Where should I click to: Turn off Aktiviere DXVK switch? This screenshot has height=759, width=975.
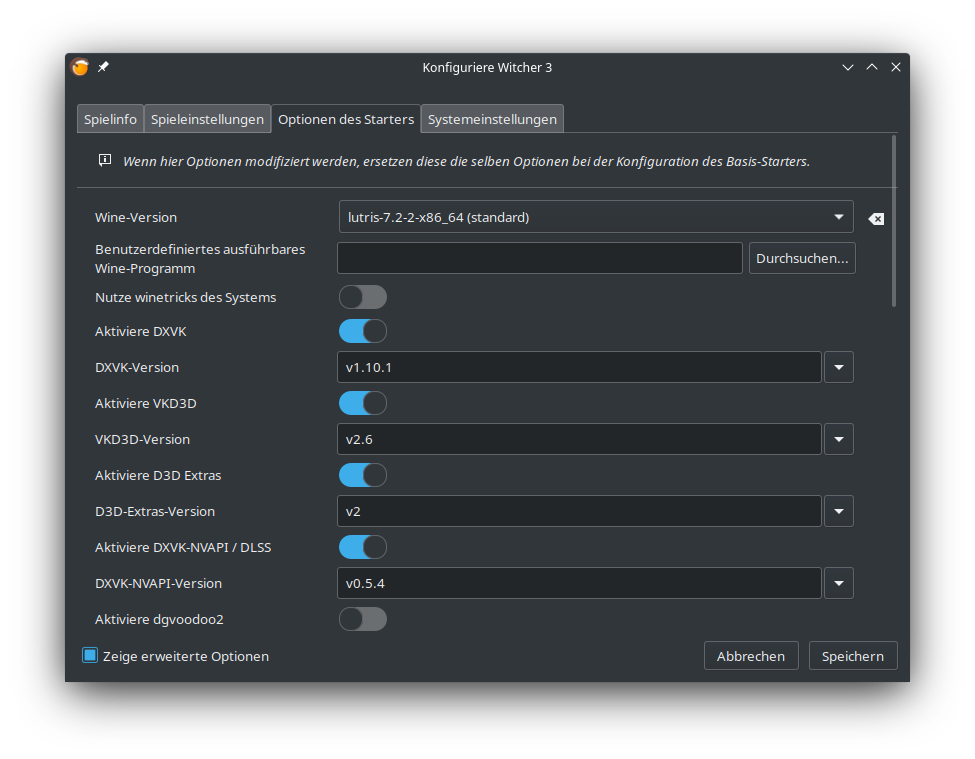click(363, 331)
